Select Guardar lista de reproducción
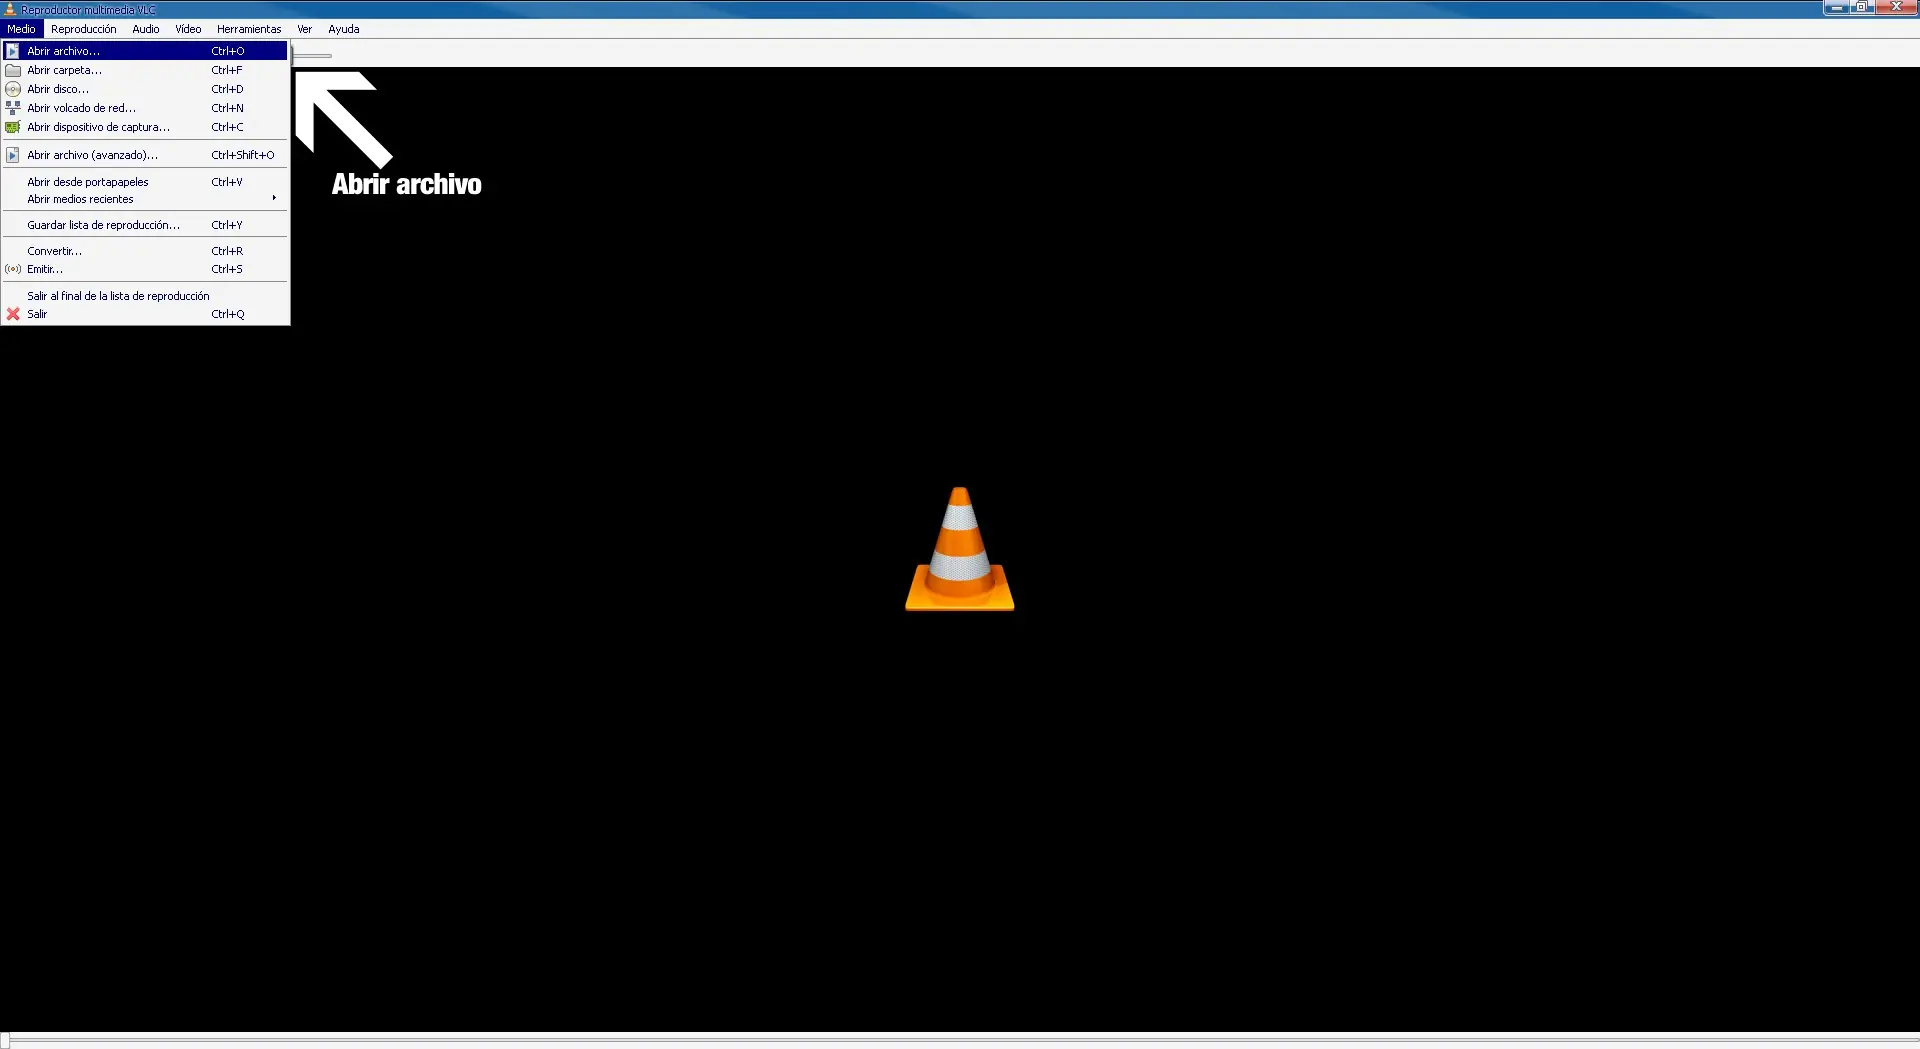Image resolution: width=1920 pixels, height=1049 pixels. click(x=145, y=225)
